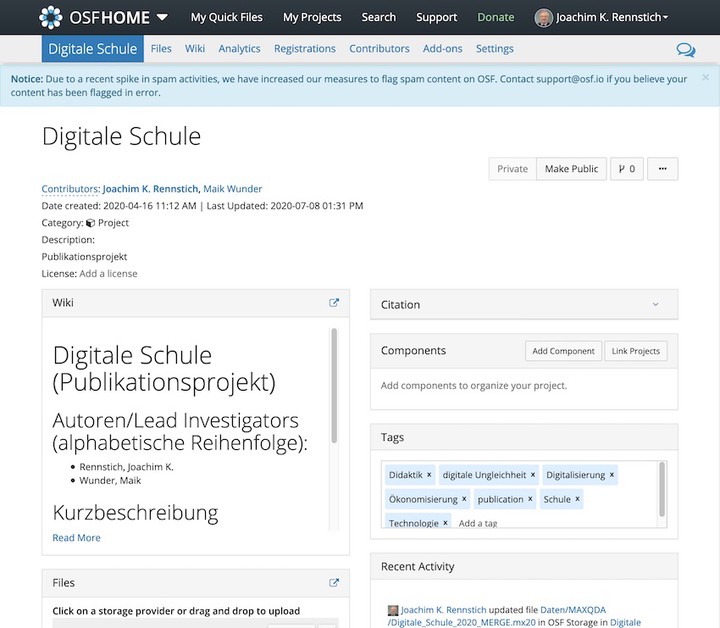Click the Donate link
Screen dimensions: 720x628
495,17
